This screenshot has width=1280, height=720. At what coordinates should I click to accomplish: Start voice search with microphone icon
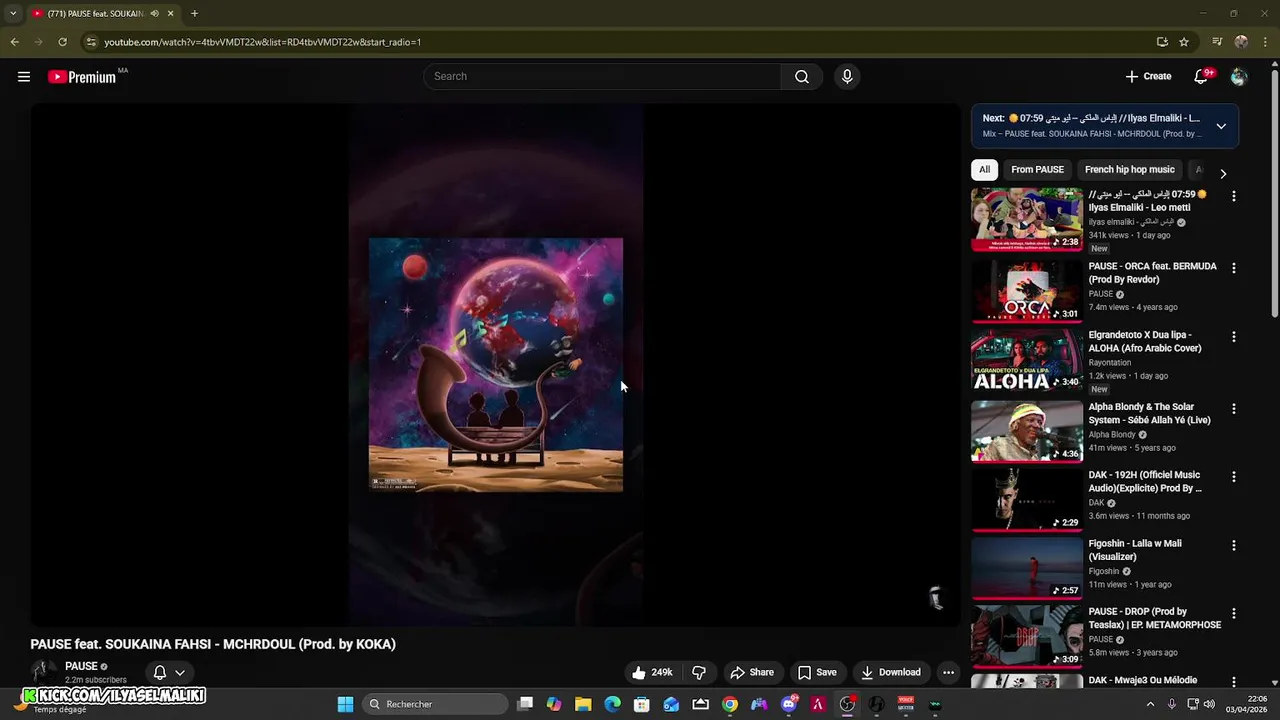tap(847, 77)
